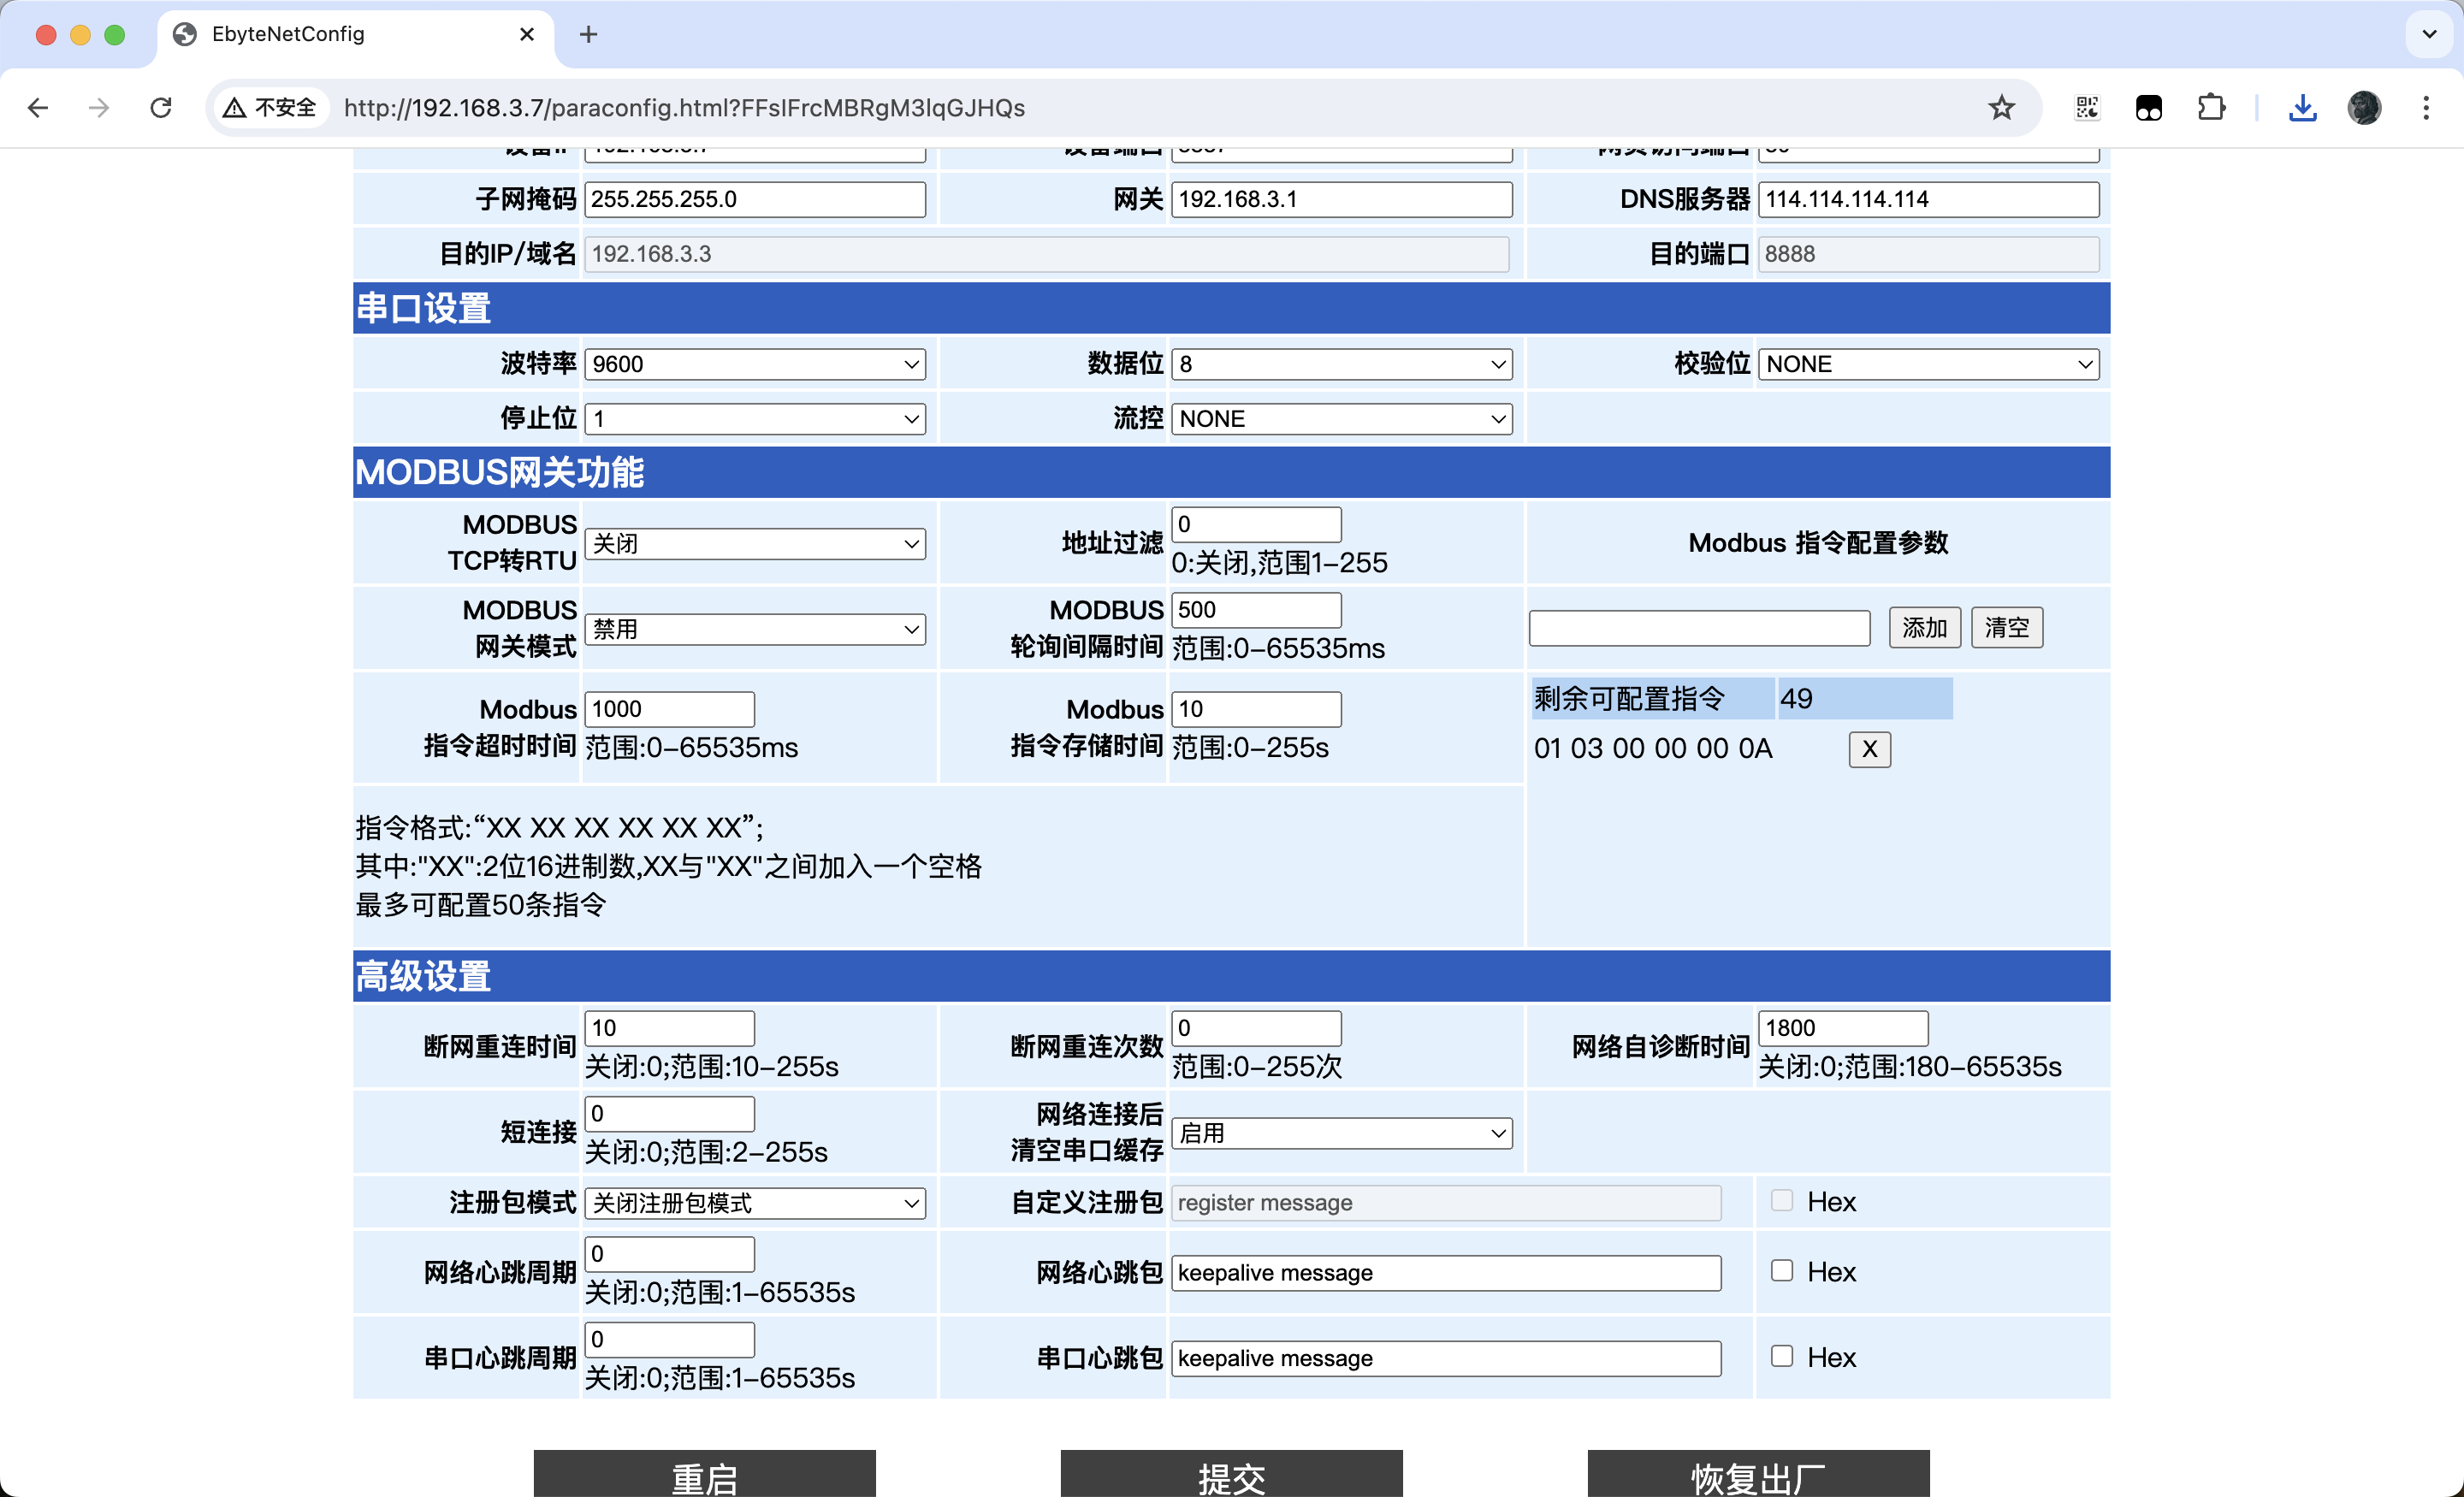Click the profile avatar icon
The width and height of the screenshot is (2464, 1497).
pos(2364,107)
